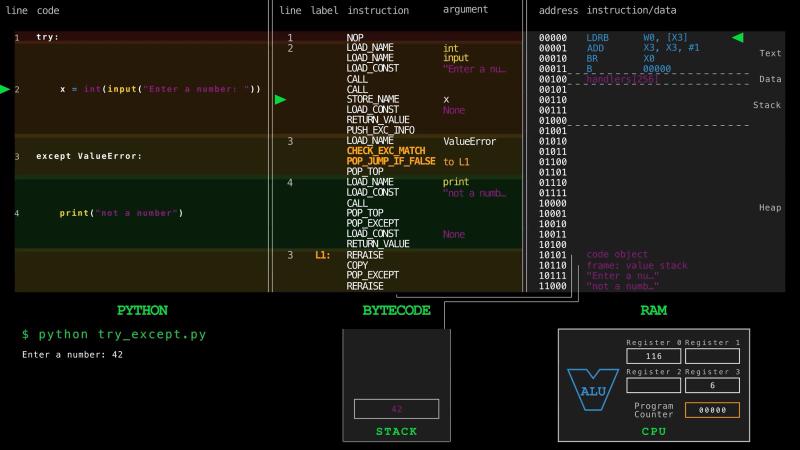This screenshot has width=800, height=450.
Task: Select the 'print' argument of LOAD_NAME
Action: click(456, 182)
